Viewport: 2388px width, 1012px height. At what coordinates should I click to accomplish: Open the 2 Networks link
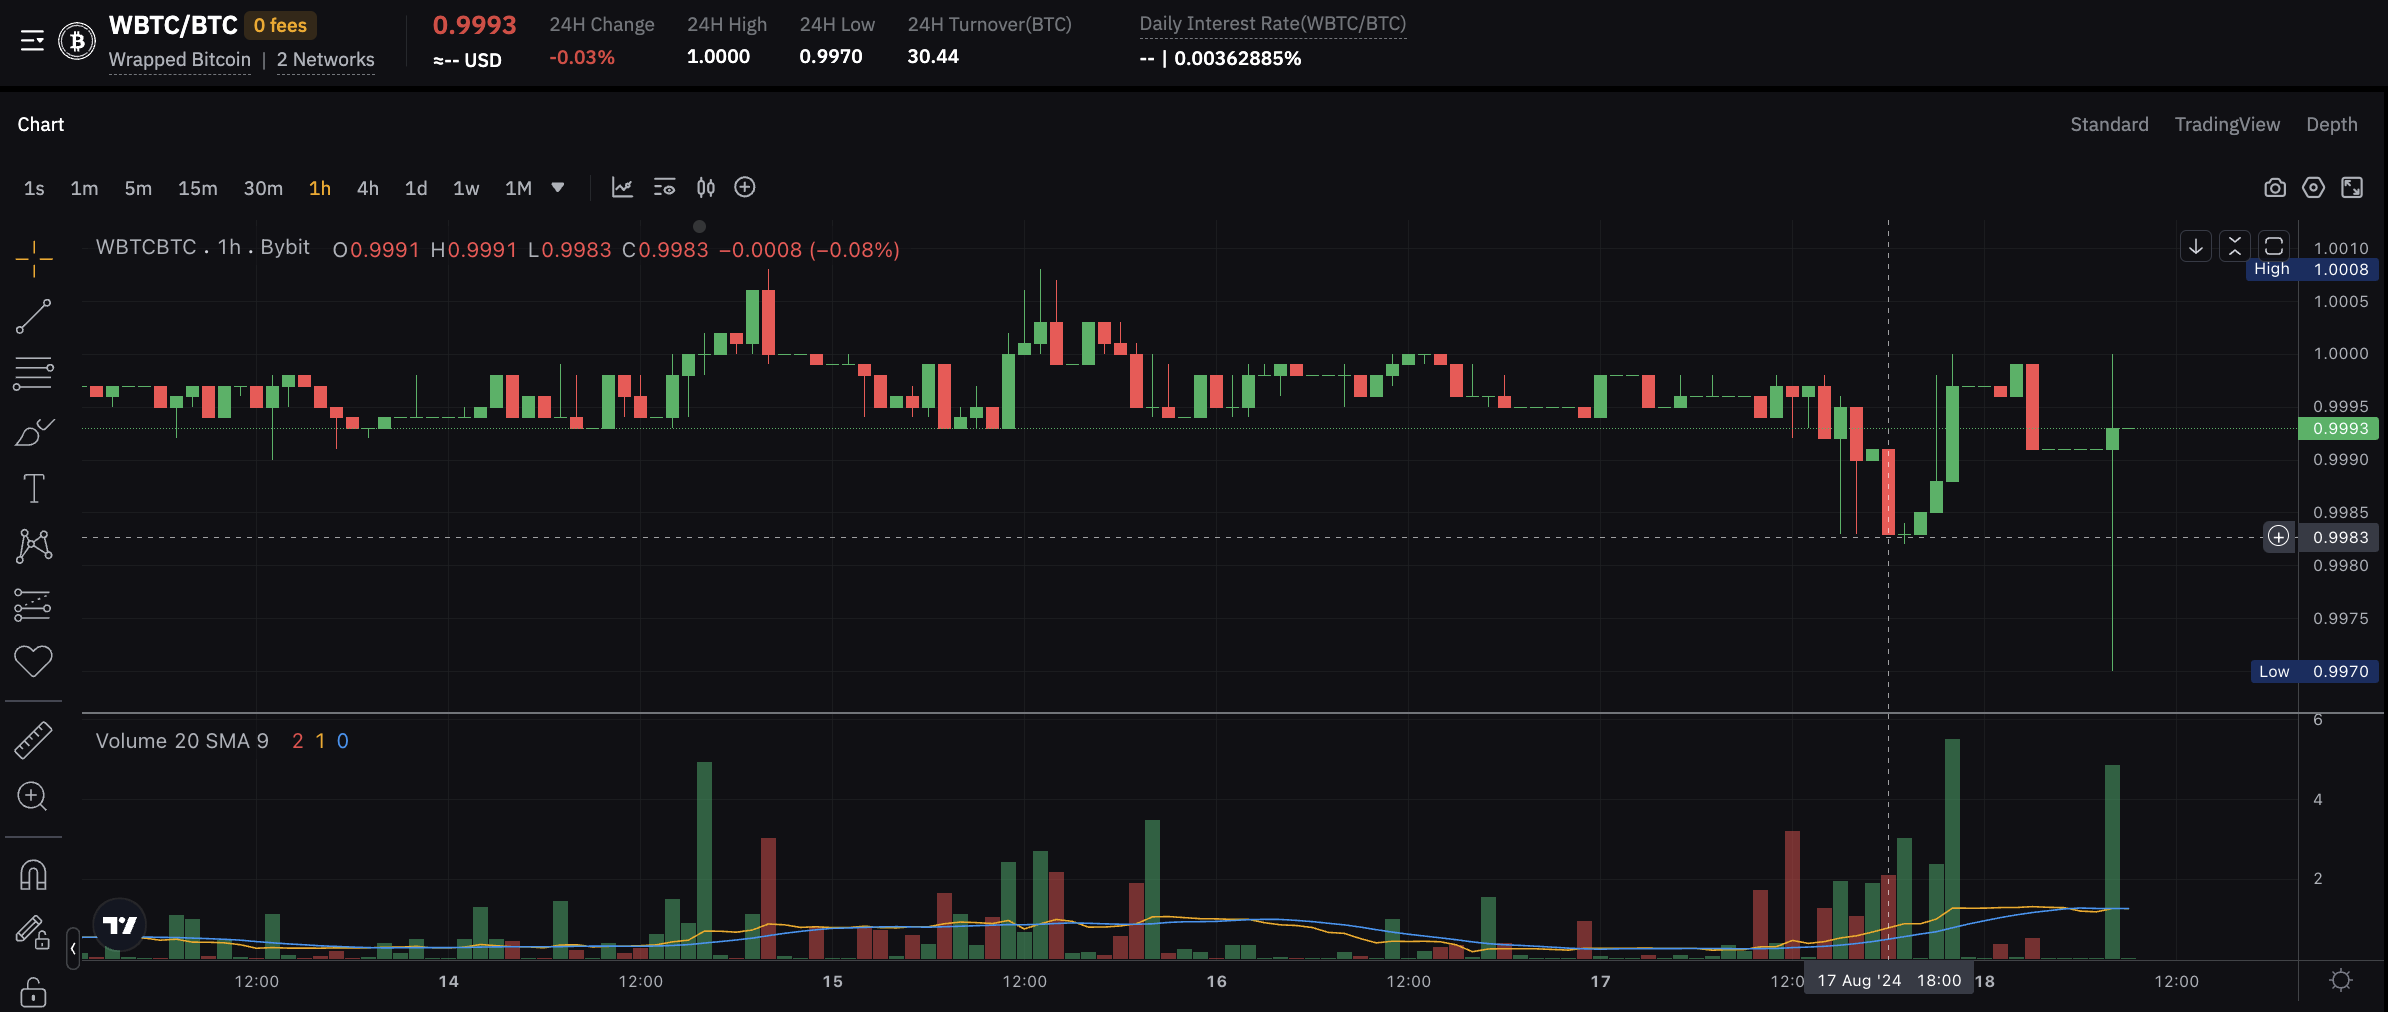pos(325,60)
